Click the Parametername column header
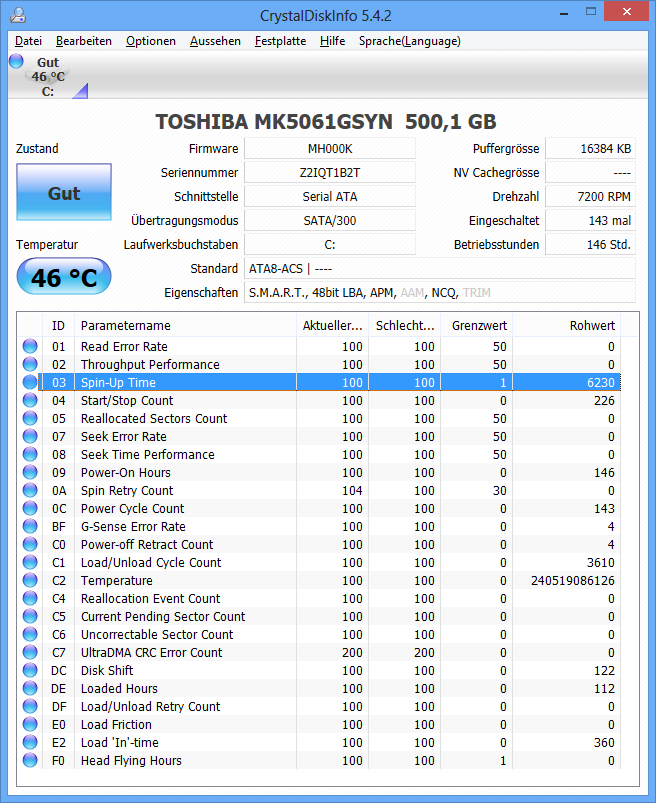This screenshot has height=803, width=656. 185,325
